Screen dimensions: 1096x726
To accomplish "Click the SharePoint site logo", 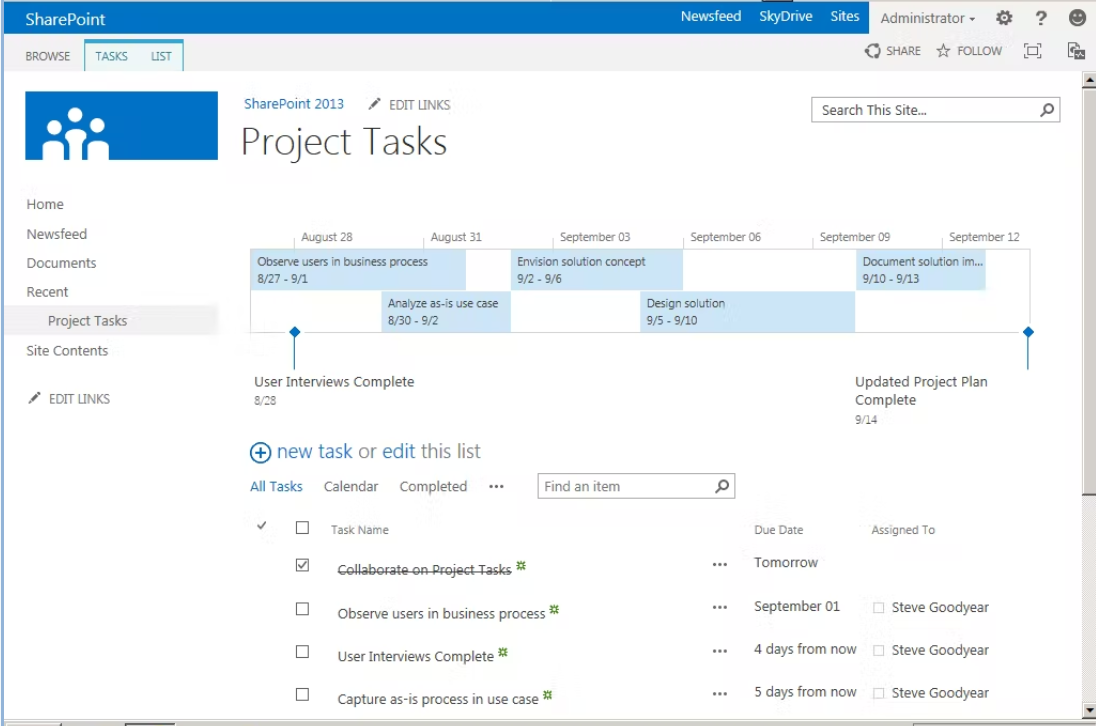I will [122, 126].
